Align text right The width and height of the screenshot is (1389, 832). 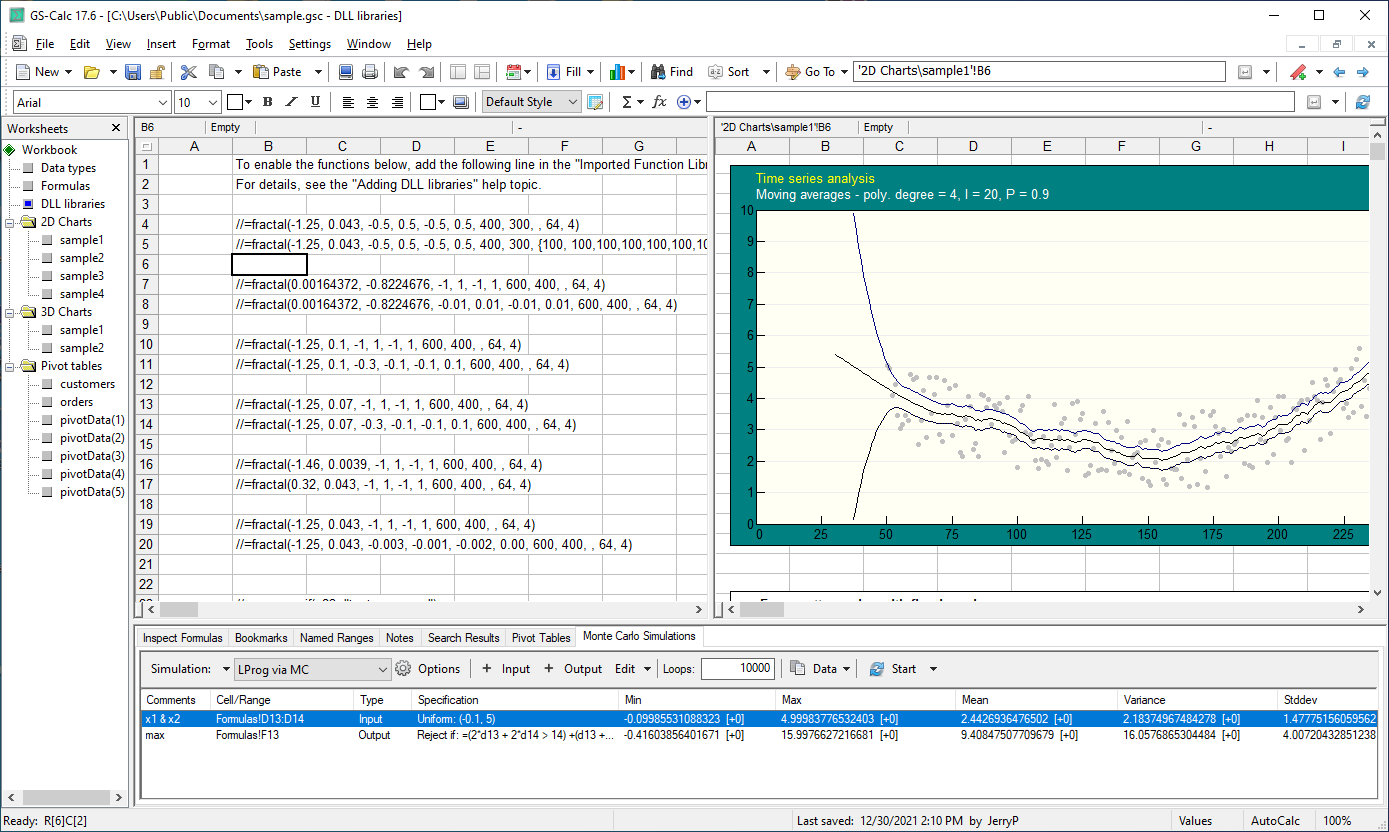(x=397, y=102)
